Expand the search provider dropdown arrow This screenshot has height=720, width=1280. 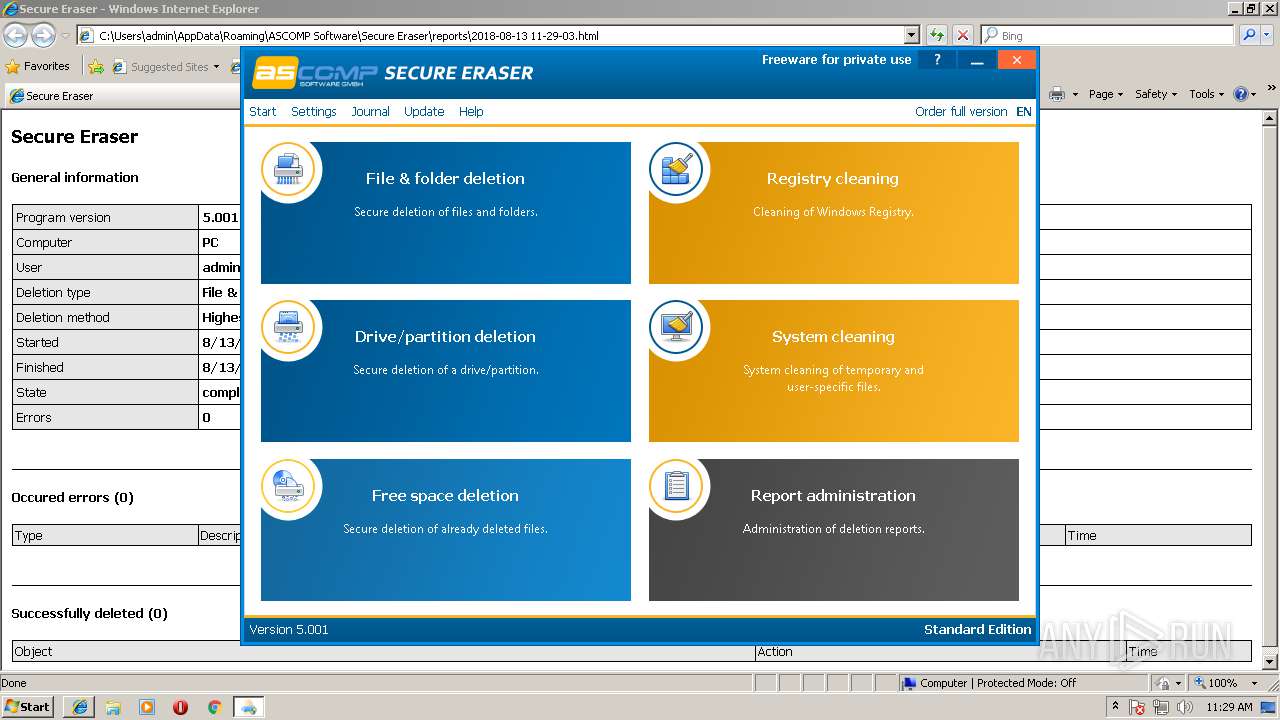(1268, 35)
